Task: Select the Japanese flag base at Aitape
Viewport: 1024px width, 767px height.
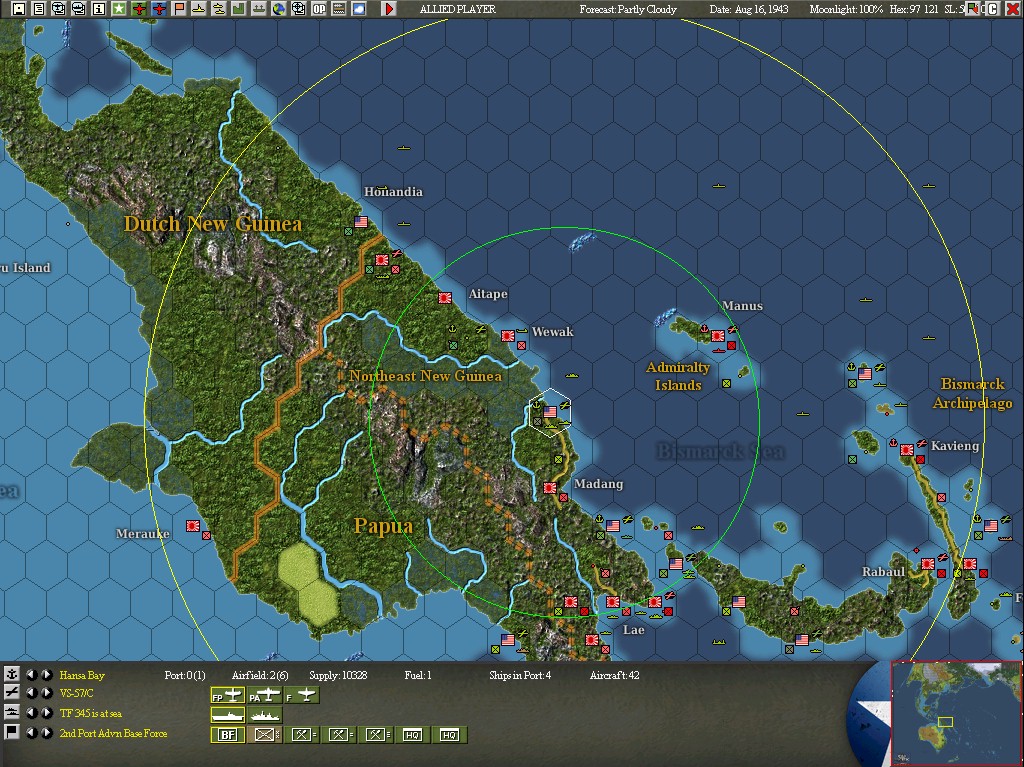Action: [445, 298]
